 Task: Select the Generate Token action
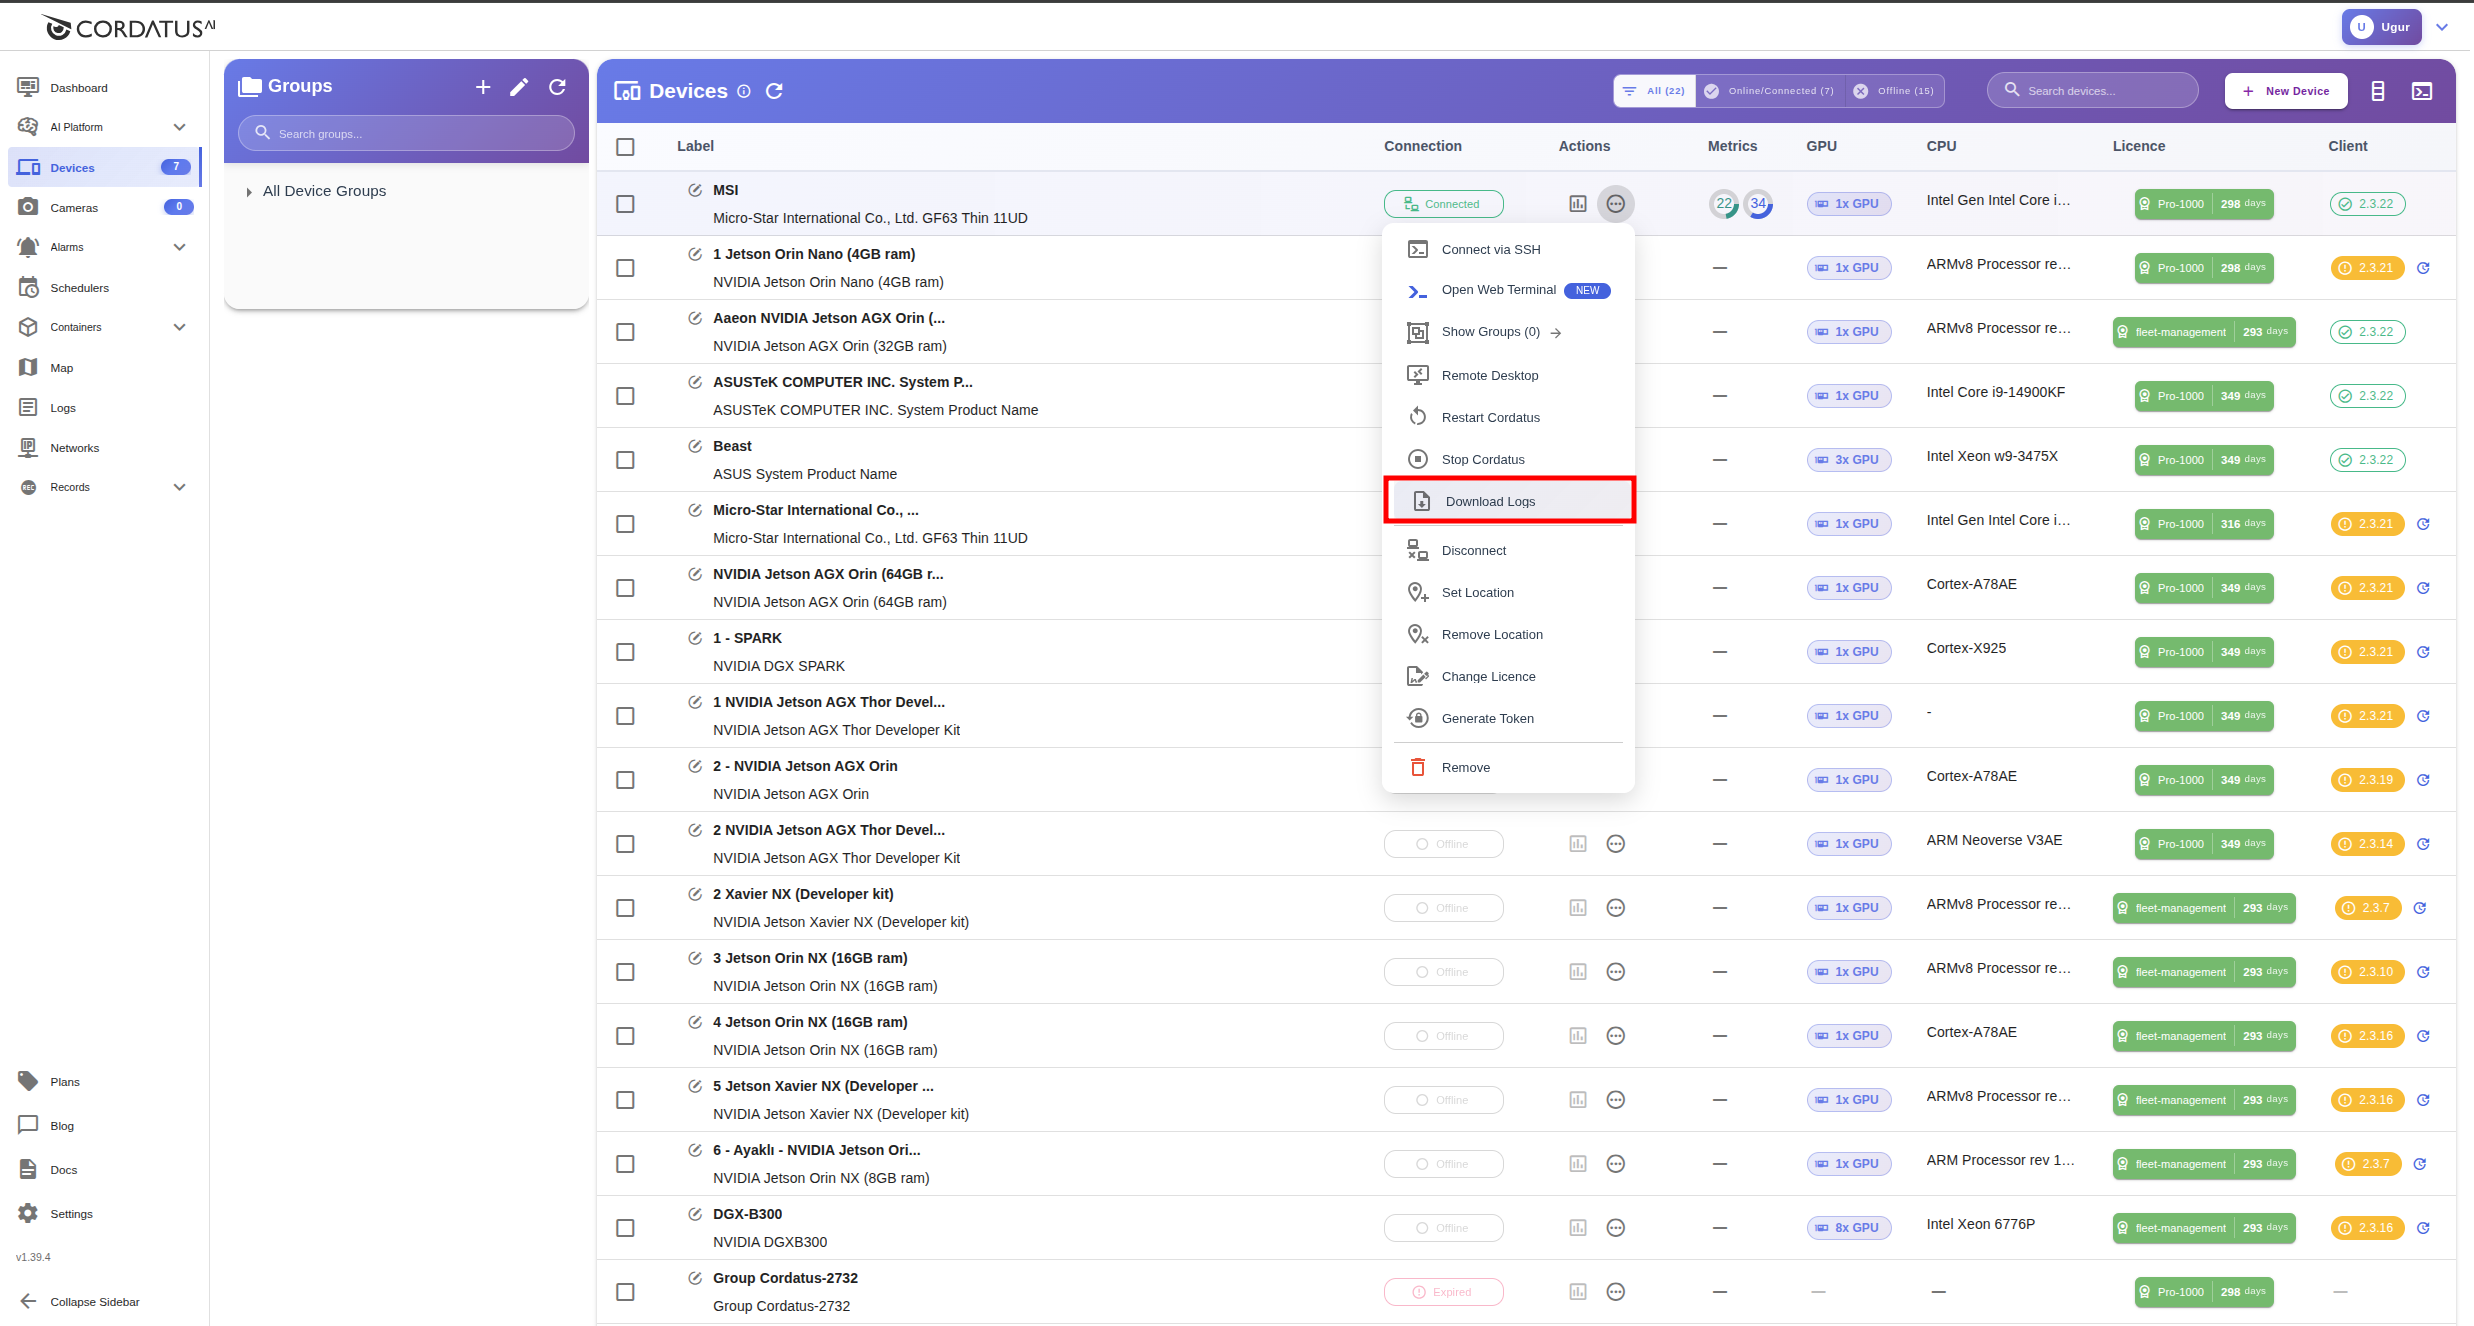point(1487,718)
